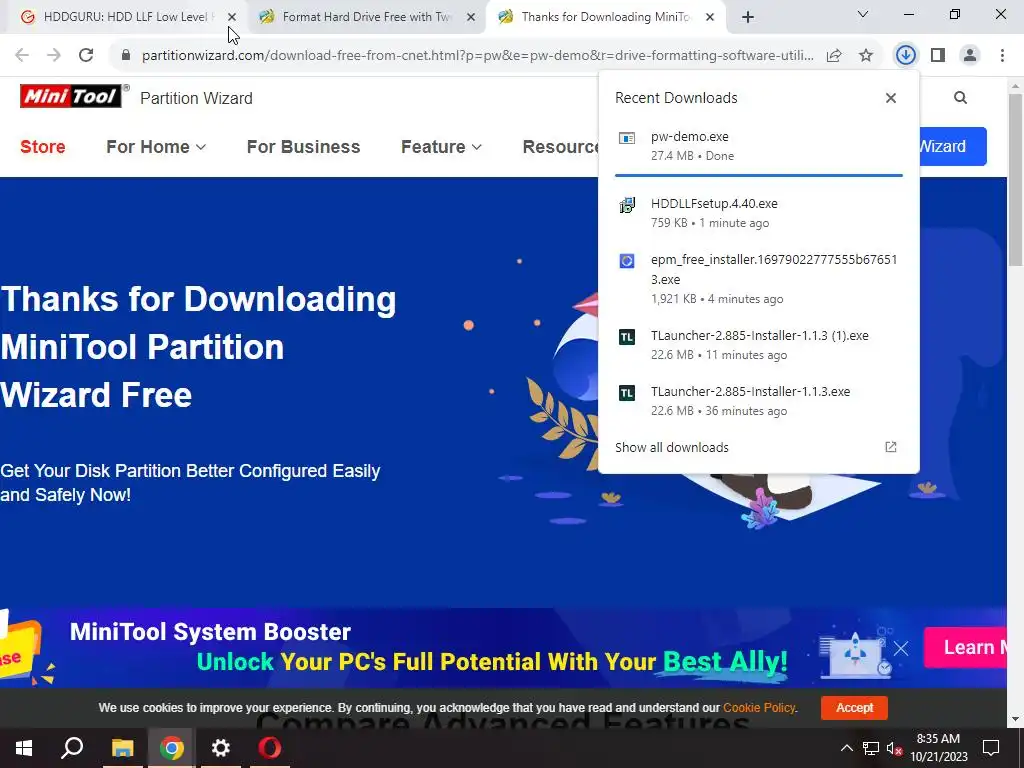Image resolution: width=1024 pixels, height=768 pixels.
Task: Open the site search magnifier icon
Action: (x=960, y=98)
